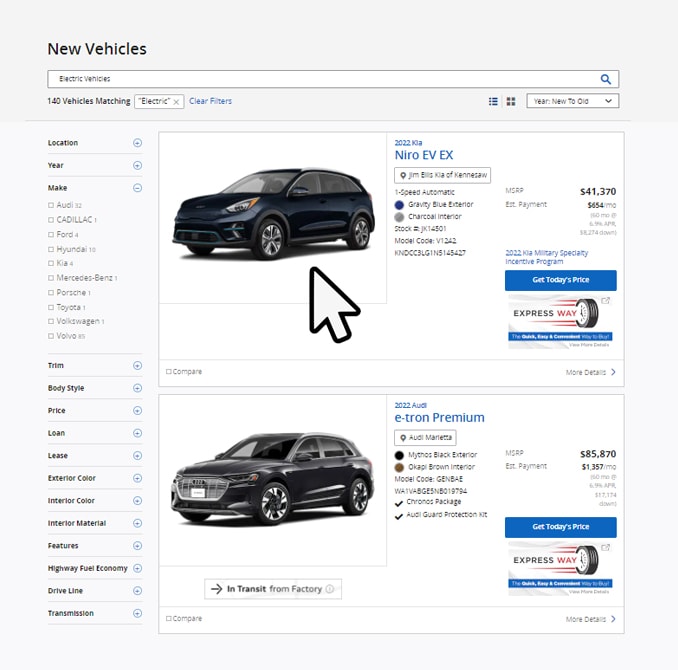678x670 pixels.
Task: Collapse the Make filter
Action: coord(138,188)
